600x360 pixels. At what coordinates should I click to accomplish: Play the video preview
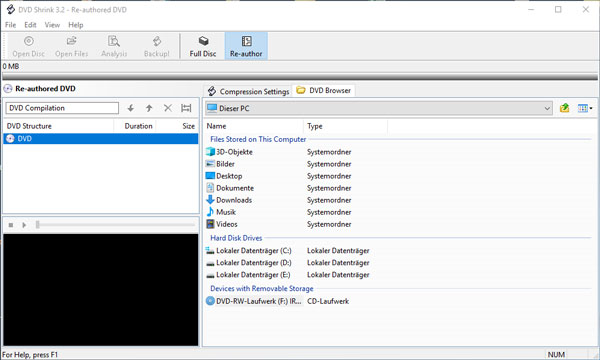24,225
